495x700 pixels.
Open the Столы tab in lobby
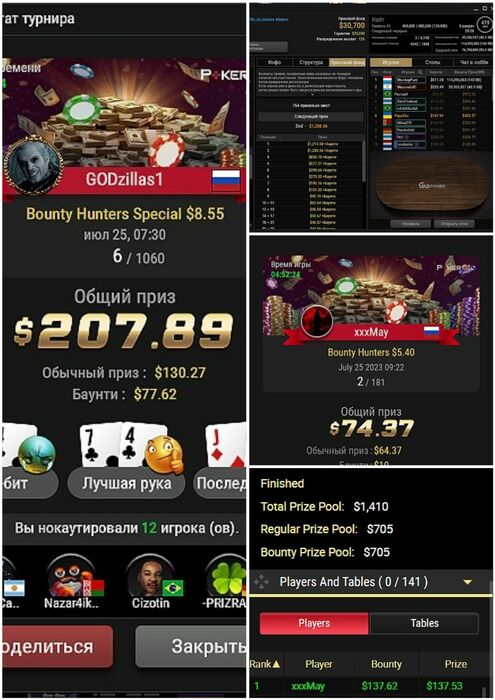coord(432,62)
